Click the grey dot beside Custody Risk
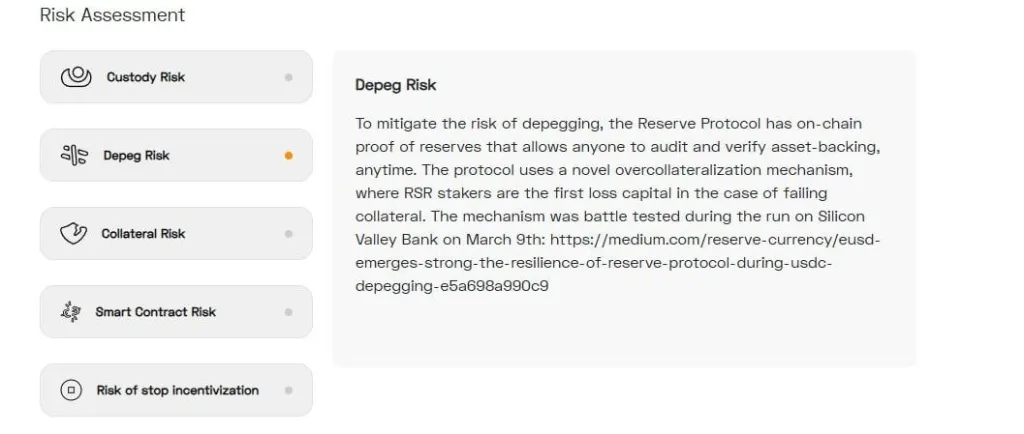The image size is (1024, 434). (x=288, y=77)
